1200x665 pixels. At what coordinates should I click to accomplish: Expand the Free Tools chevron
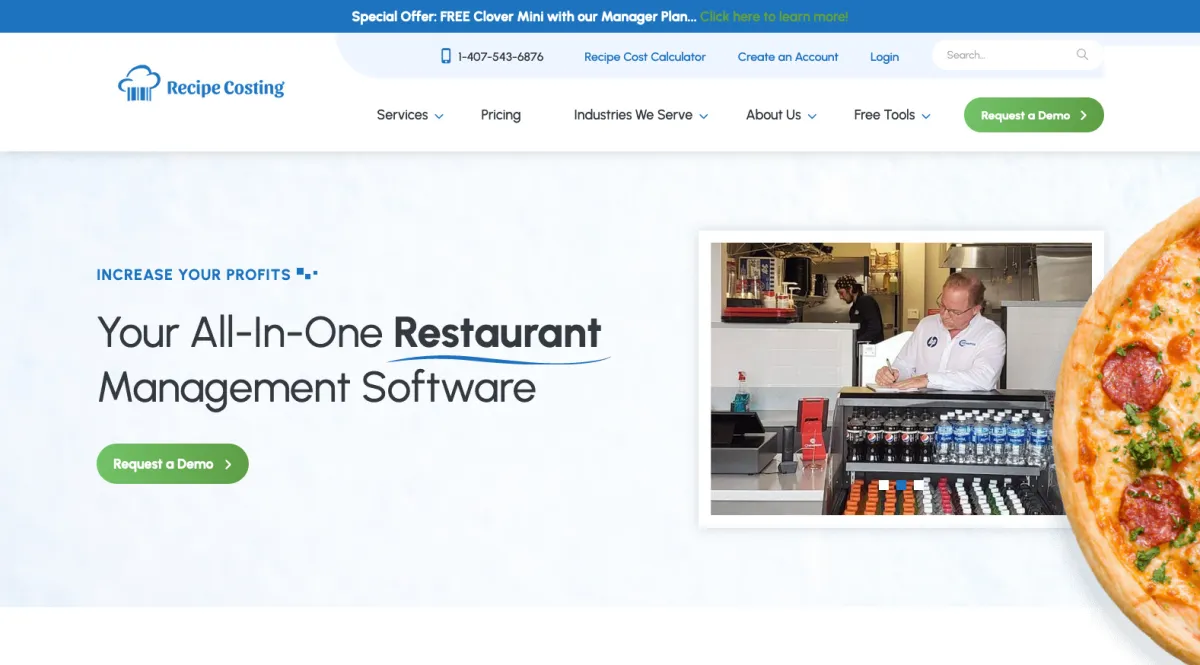926,116
